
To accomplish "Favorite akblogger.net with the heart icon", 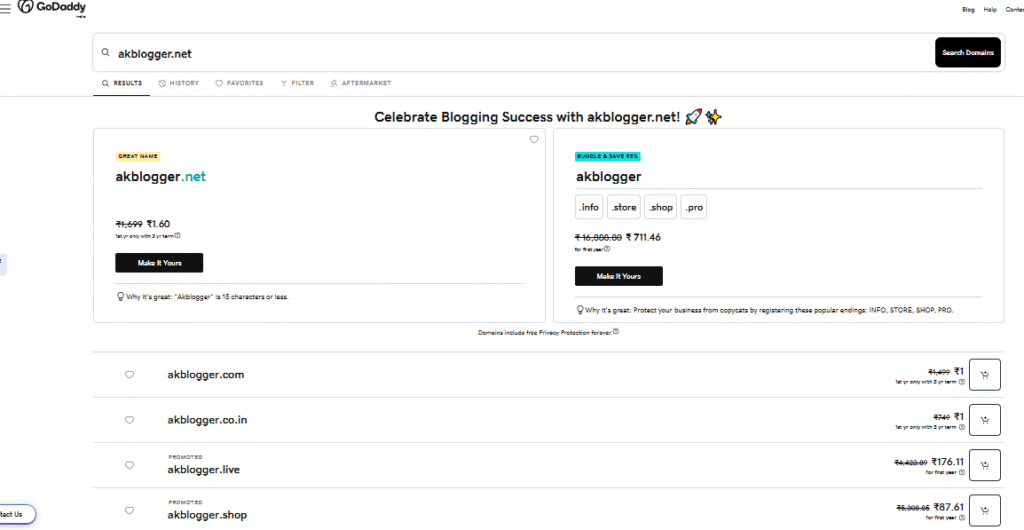I will 534,140.
